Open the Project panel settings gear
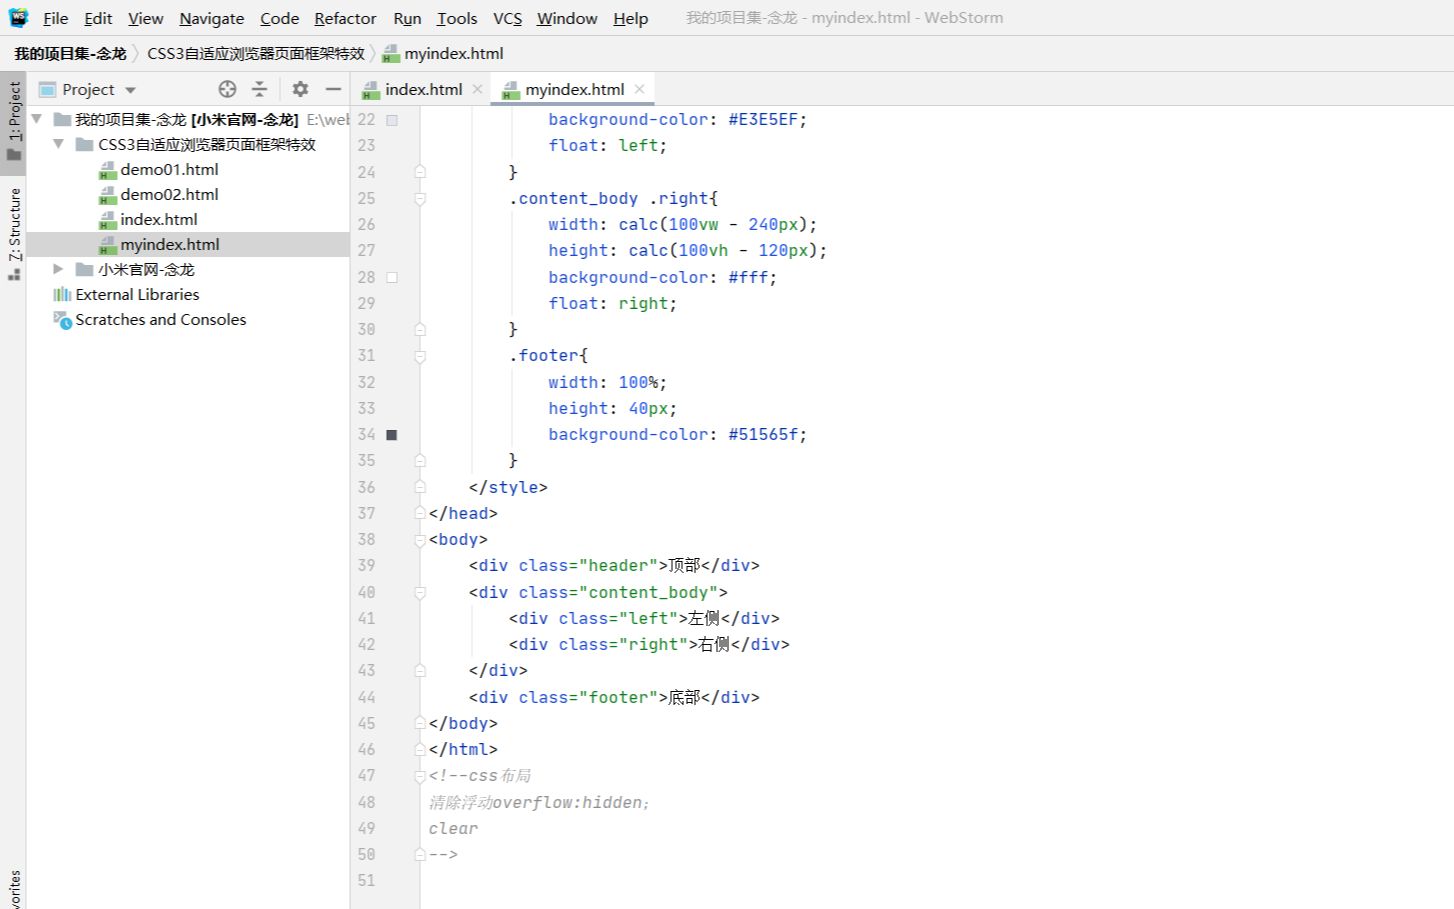 (x=299, y=89)
